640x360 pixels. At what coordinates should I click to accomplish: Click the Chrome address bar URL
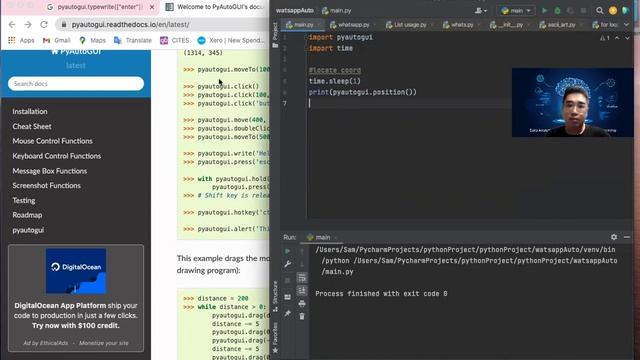131,25
